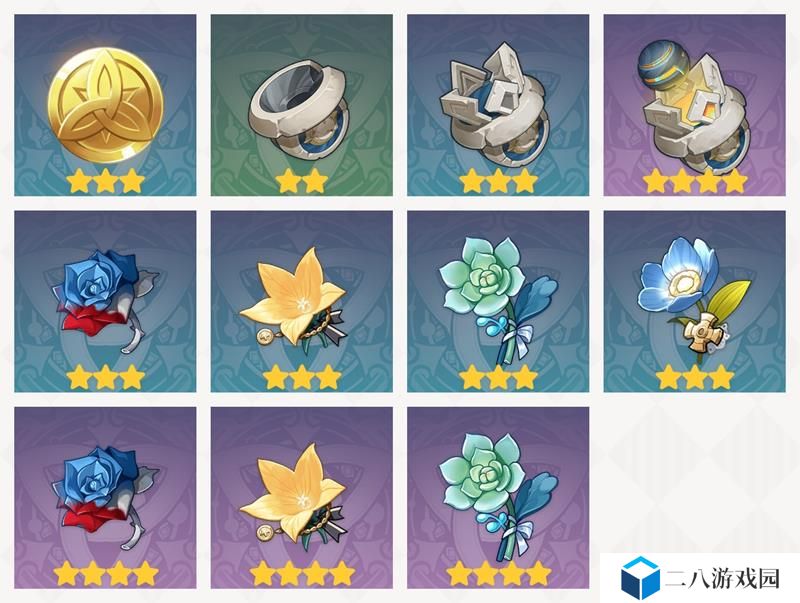Viewport: 800px width, 603px height.
Task: Click the three-star blue and red rose
Action: 105,302
